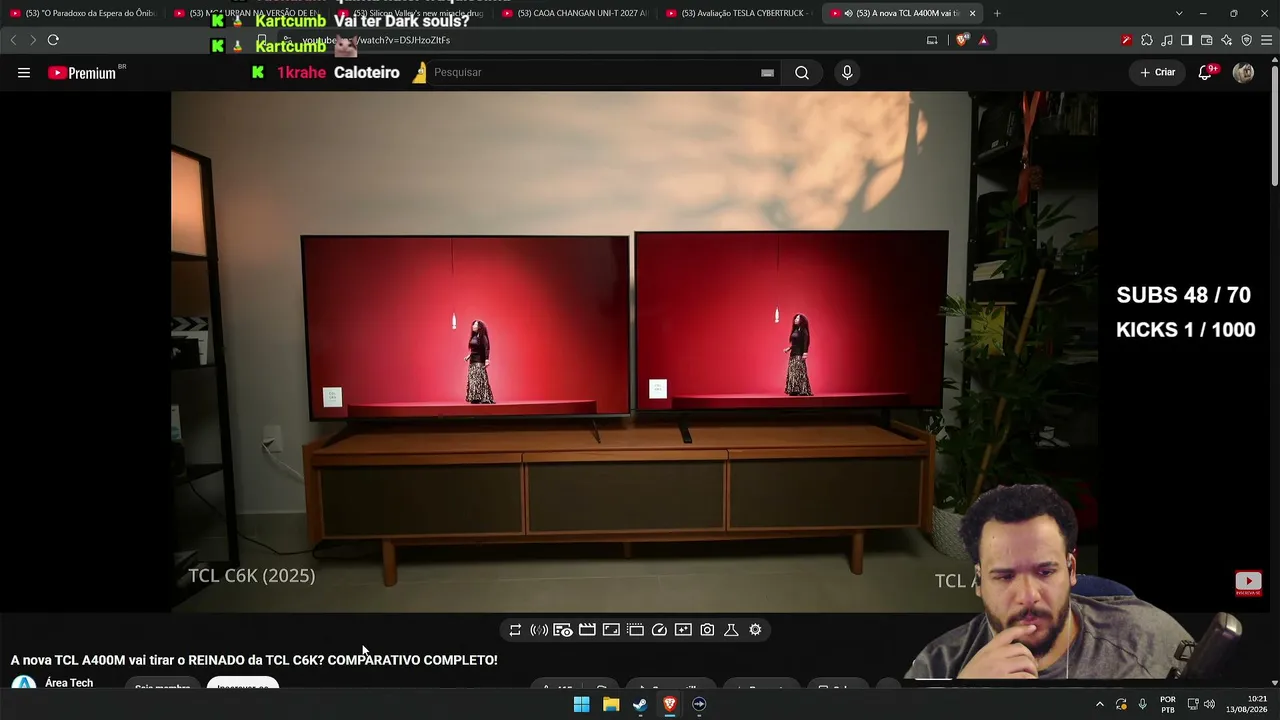Open Brave Leo AI sparkle icon
This screenshot has width=1280, height=720.
coord(1226,40)
